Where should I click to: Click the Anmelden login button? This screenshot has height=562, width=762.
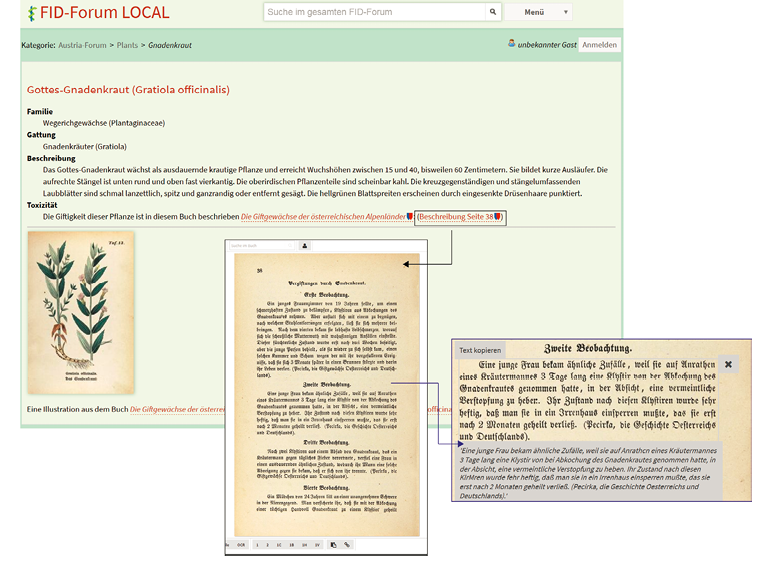point(599,45)
